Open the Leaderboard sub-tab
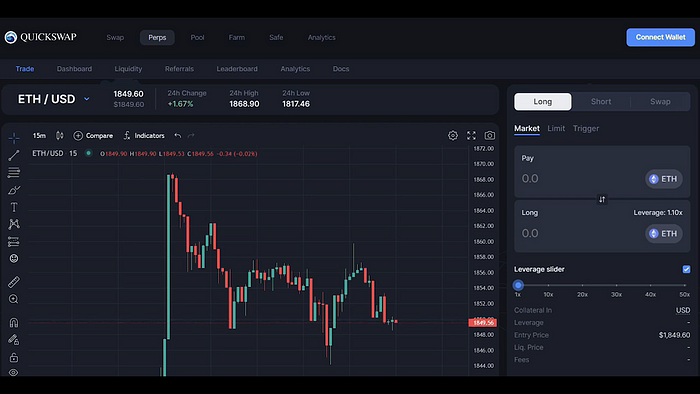The height and width of the screenshot is (394, 700). [x=237, y=69]
